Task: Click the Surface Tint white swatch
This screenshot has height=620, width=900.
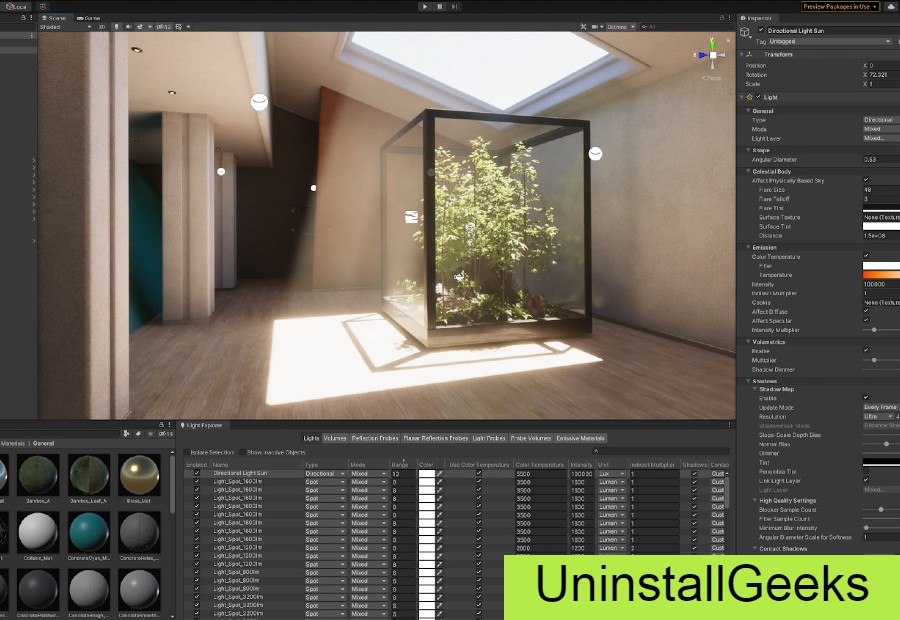Action: pos(881,226)
